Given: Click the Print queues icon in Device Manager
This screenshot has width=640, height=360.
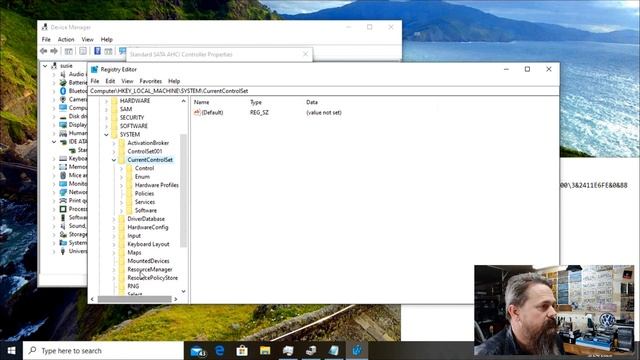Looking at the screenshot, I should click(63, 200).
